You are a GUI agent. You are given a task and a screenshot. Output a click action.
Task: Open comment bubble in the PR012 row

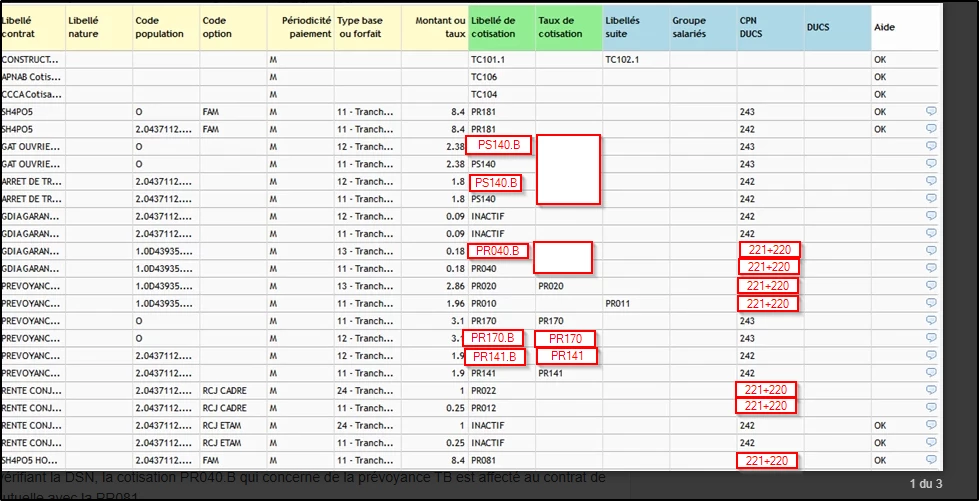[x=931, y=407]
